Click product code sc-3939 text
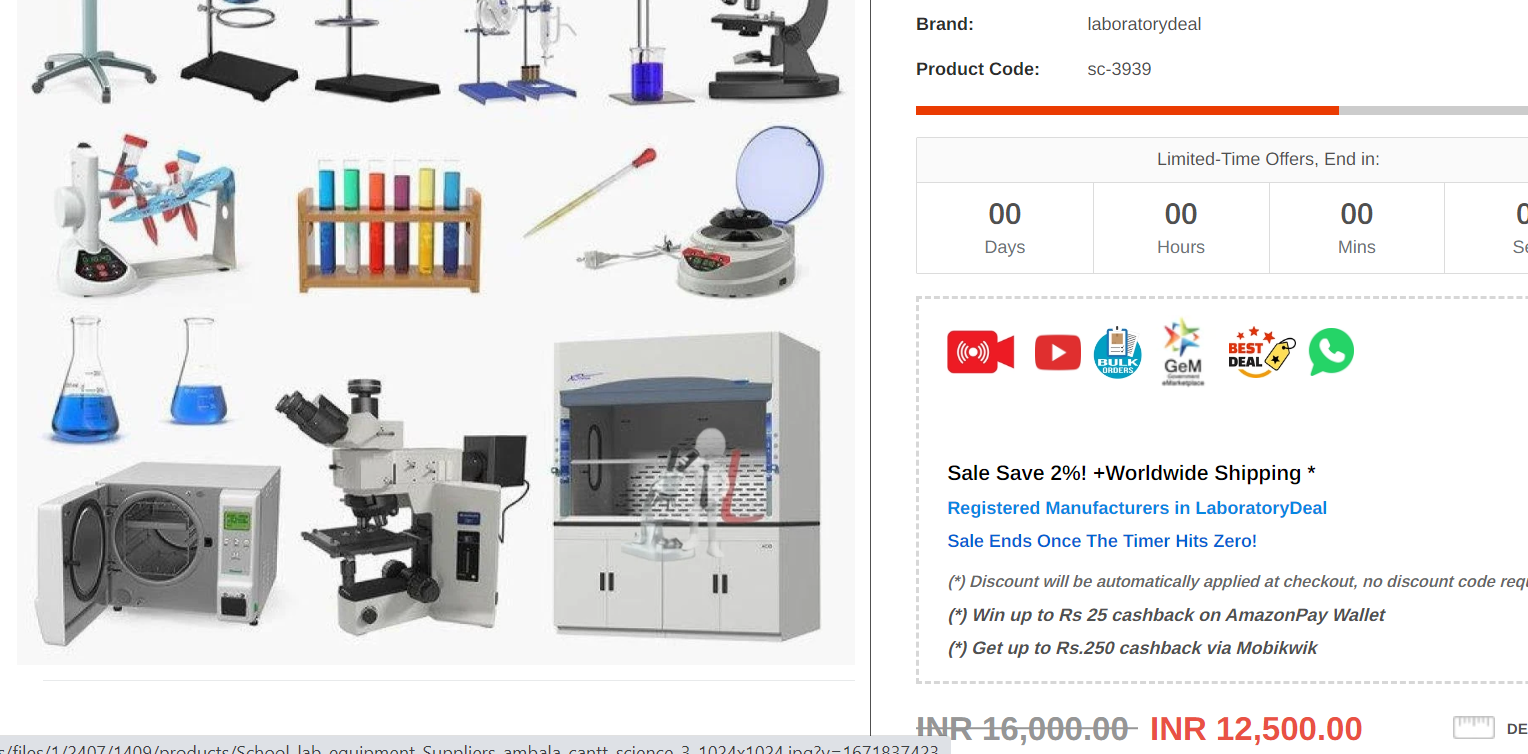Viewport: 1528px width, 754px height. point(1119,69)
